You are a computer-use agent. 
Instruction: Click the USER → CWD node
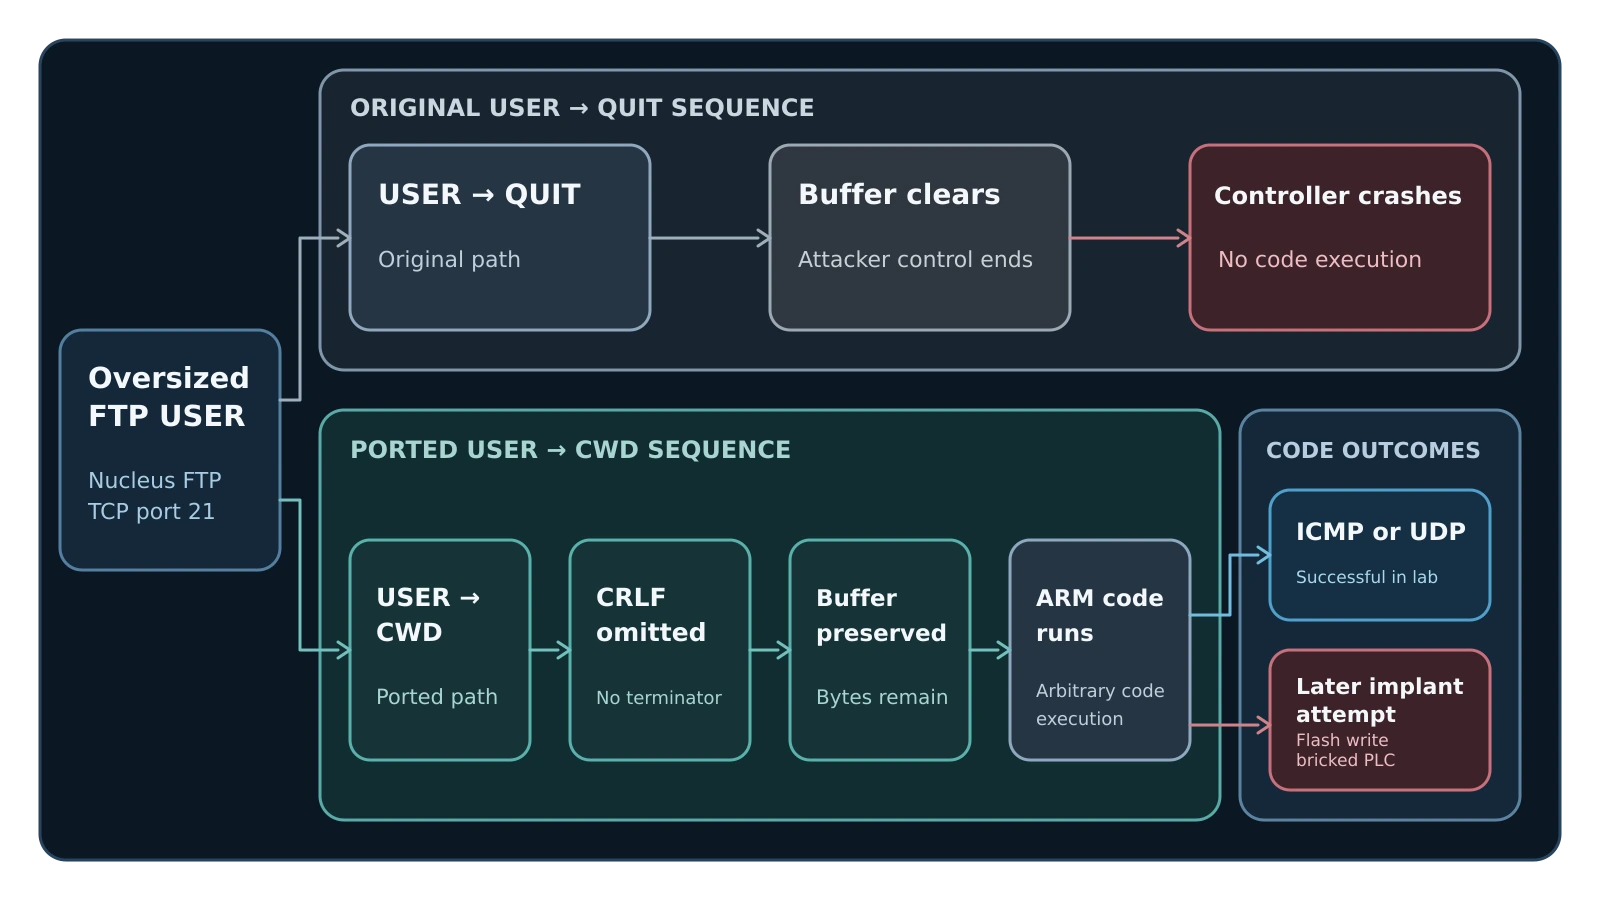(x=440, y=650)
